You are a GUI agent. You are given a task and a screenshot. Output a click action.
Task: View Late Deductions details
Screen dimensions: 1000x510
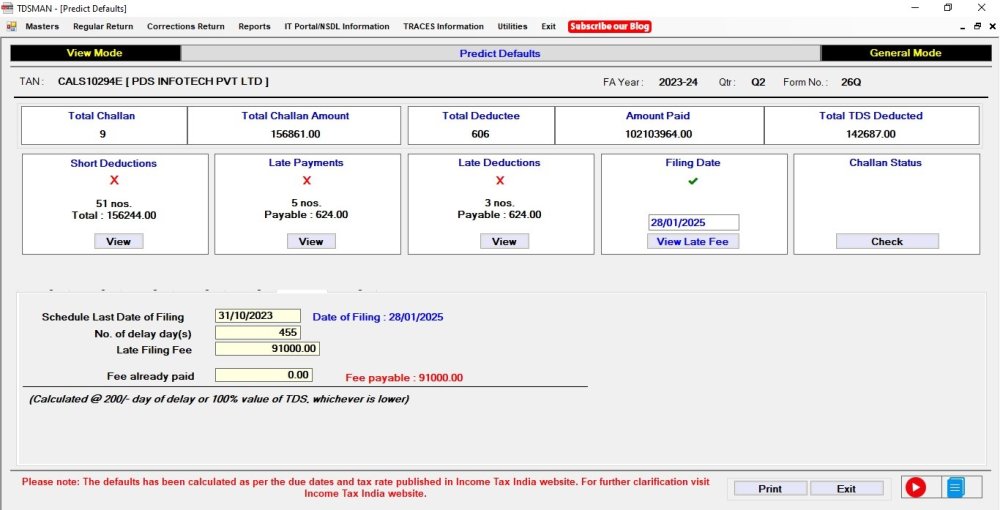click(504, 242)
